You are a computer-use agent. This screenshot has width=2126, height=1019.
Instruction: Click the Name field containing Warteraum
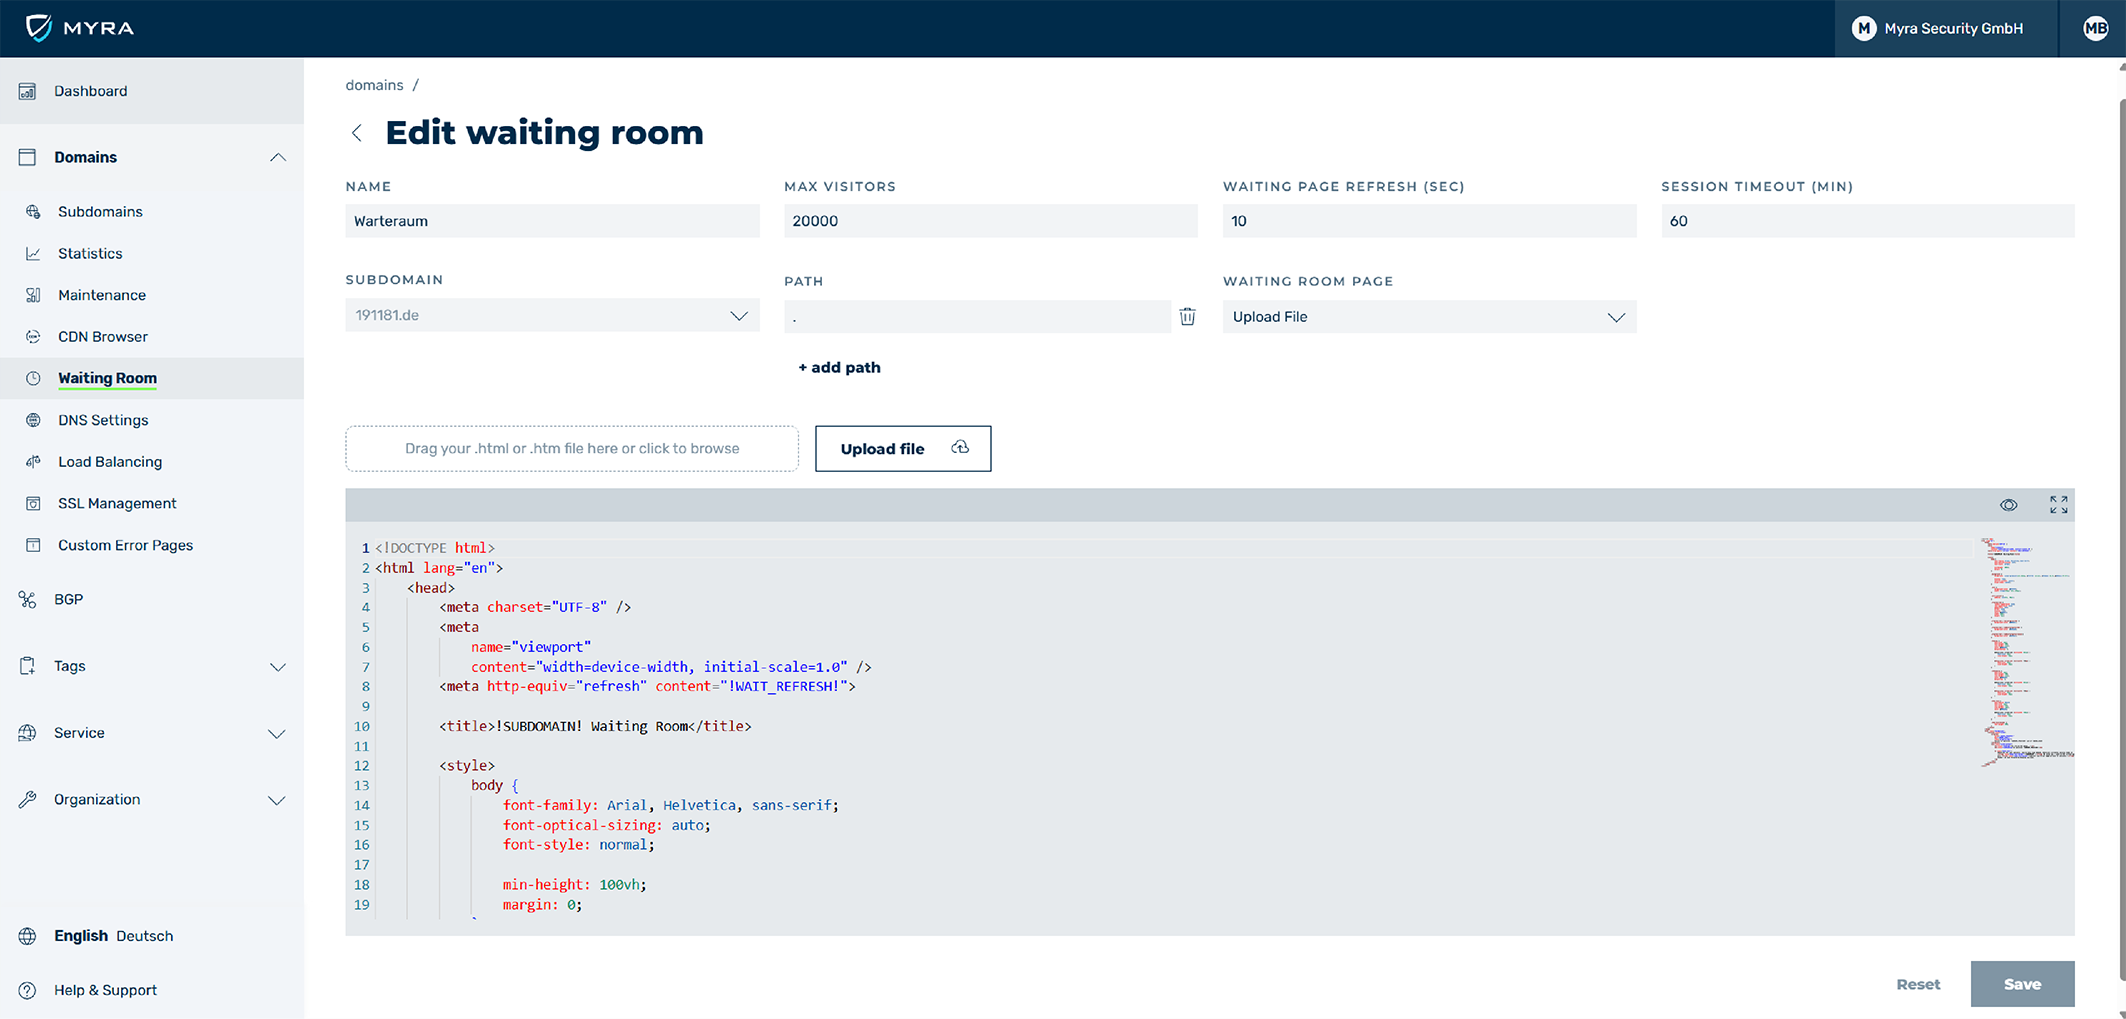point(552,221)
